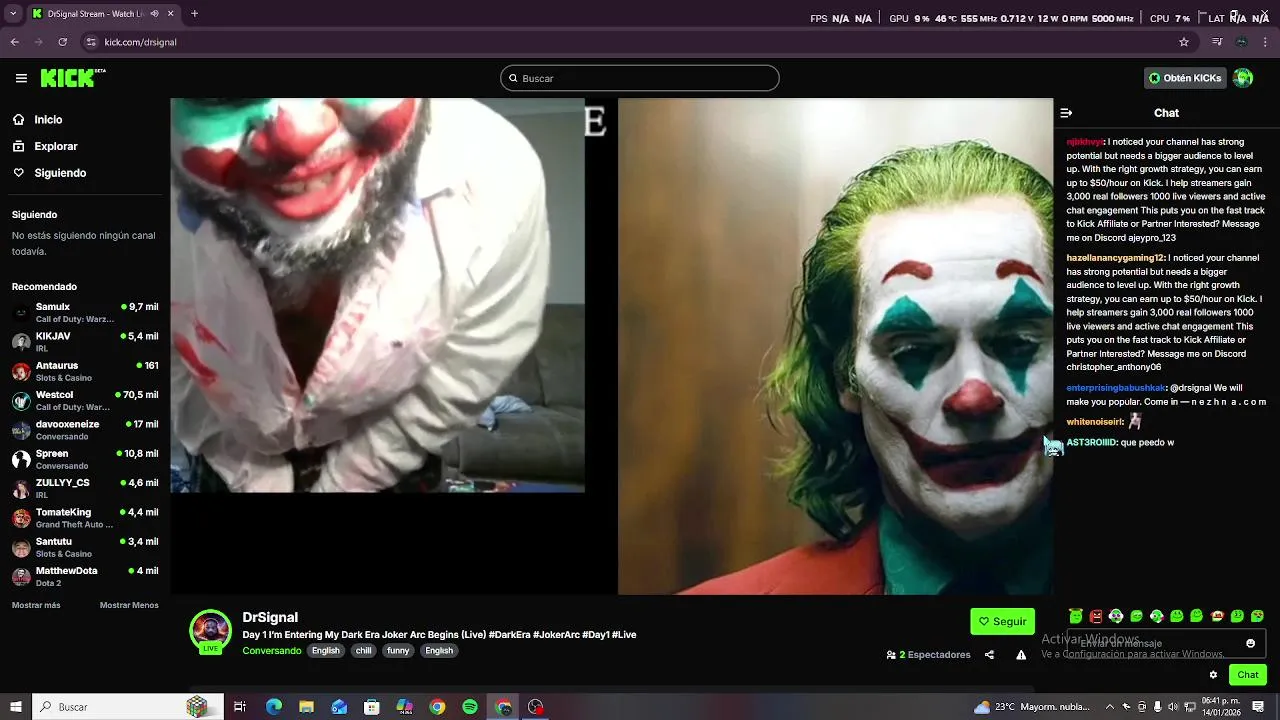Collapse the chat panel arrow icon
Viewport: 1280px width, 720px height.
pos(1066,113)
